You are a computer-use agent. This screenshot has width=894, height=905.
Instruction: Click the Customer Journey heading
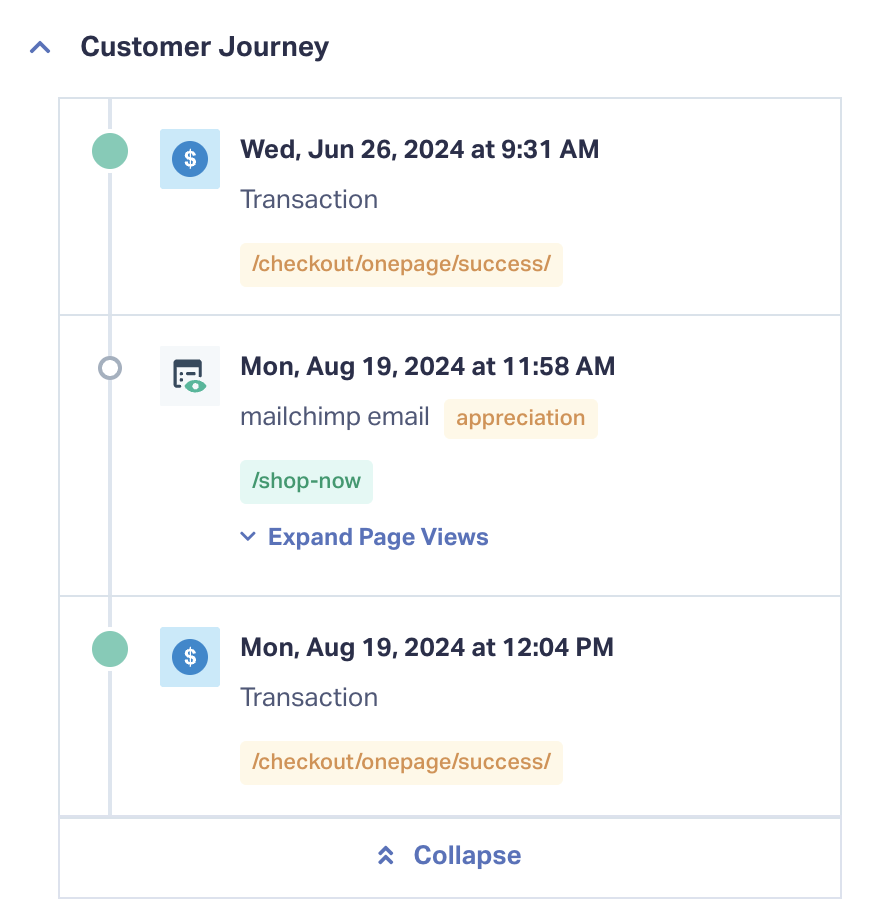204,47
